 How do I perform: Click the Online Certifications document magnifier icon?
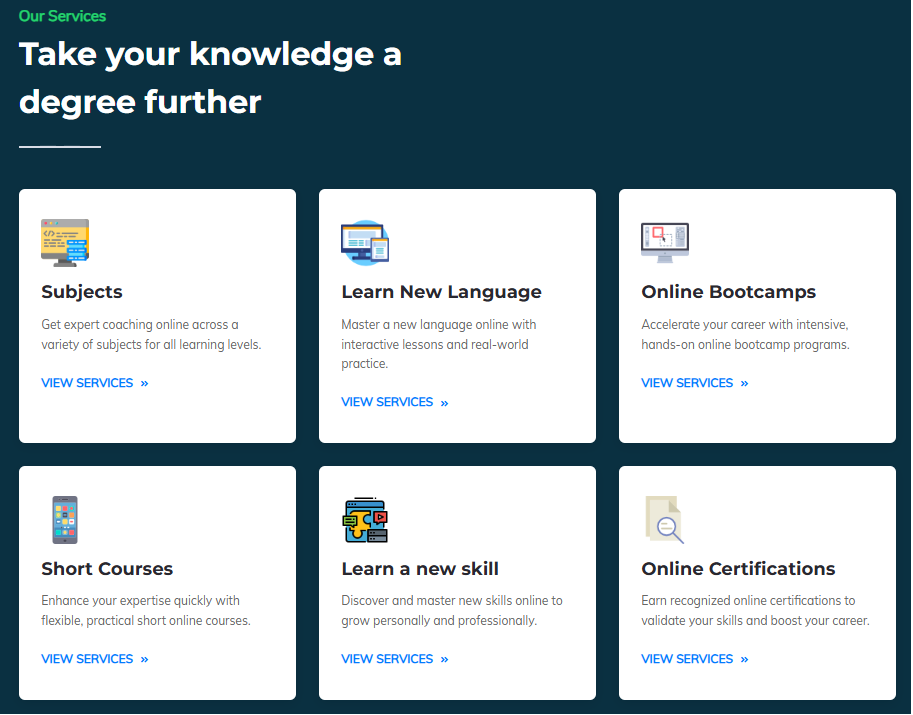point(665,520)
